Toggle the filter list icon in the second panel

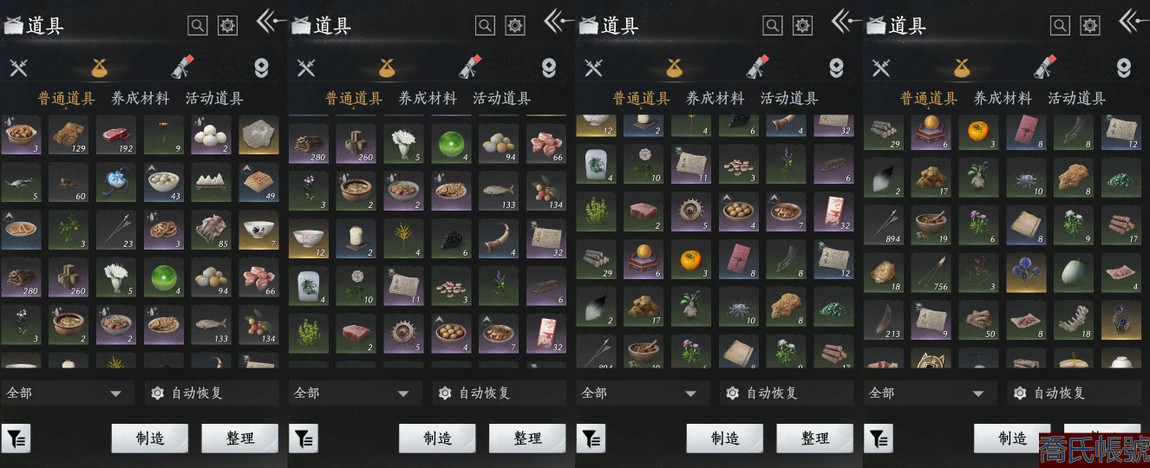coord(303,439)
